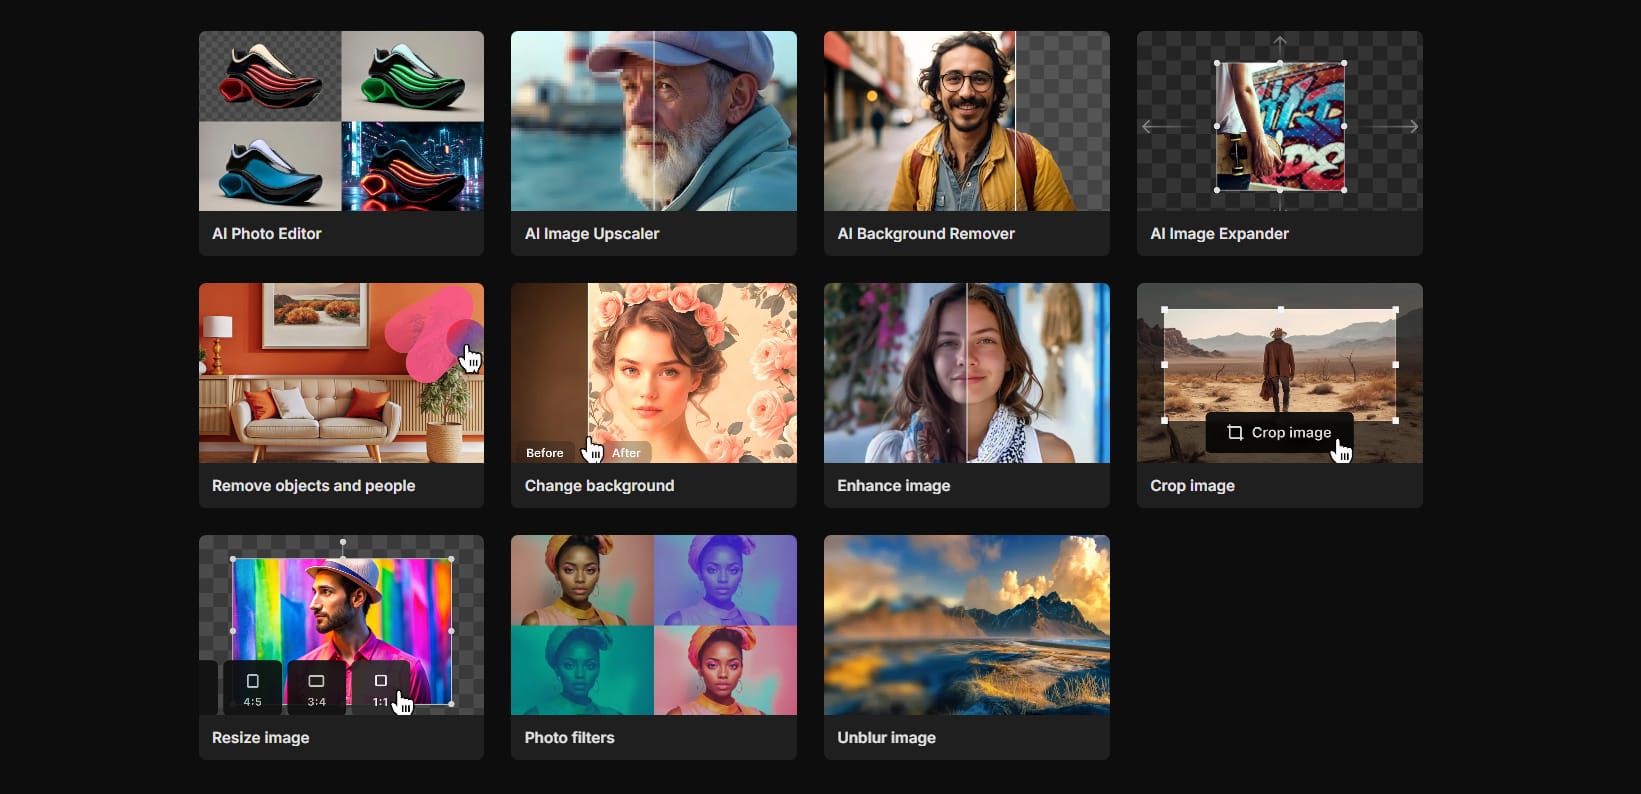This screenshot has height=794, width=1641.
Task: Click the Remove objects and people label
Action: point(313,485)
